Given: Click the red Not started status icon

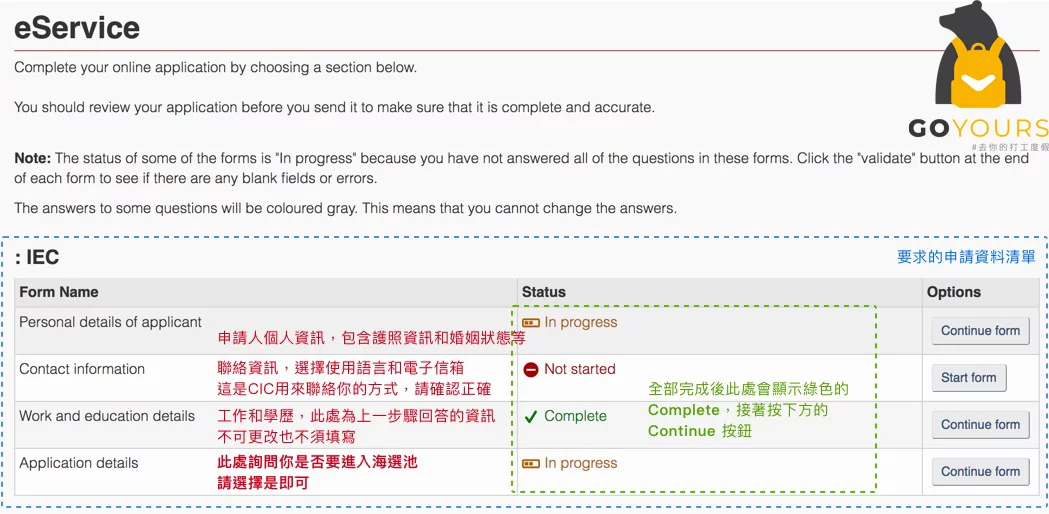Looking at the screenshot, I should (x=531, y=369).
